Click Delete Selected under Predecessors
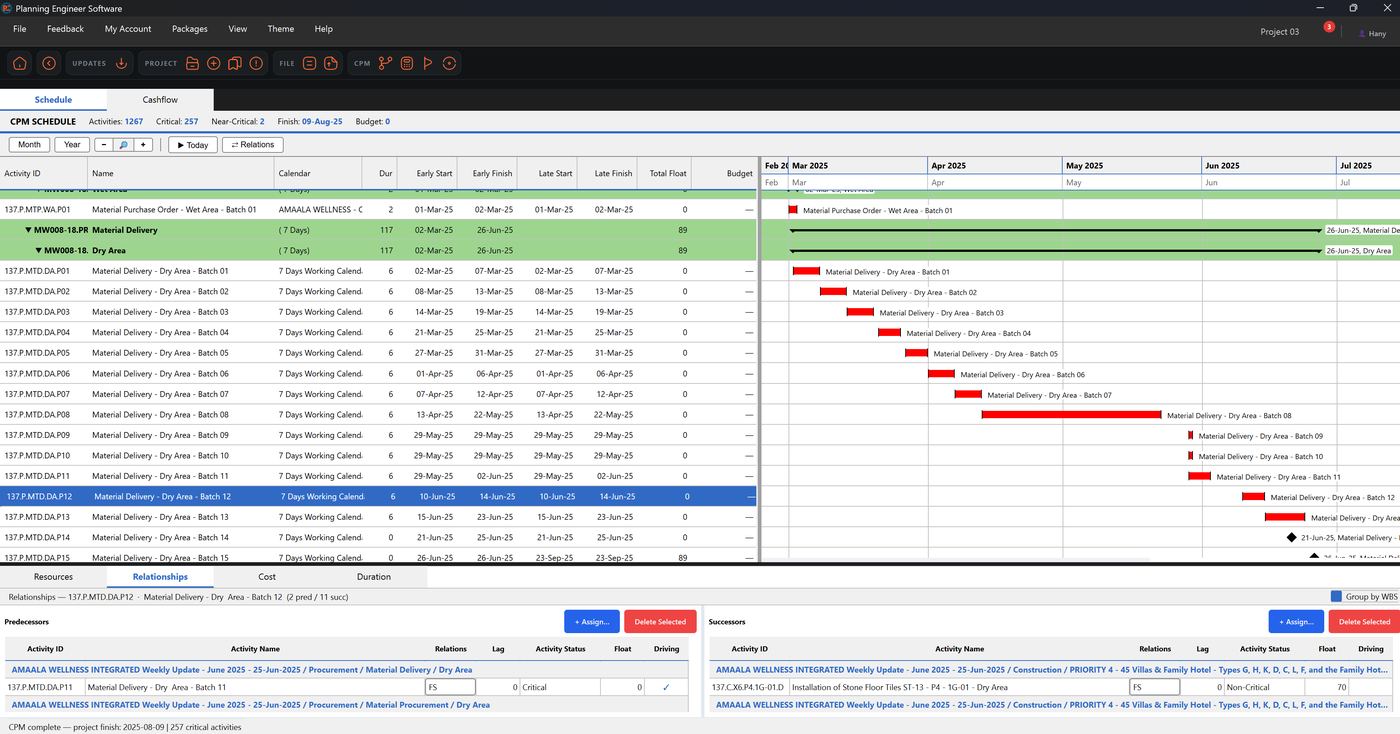1400x734 pixels. click(x=660, y=621)
